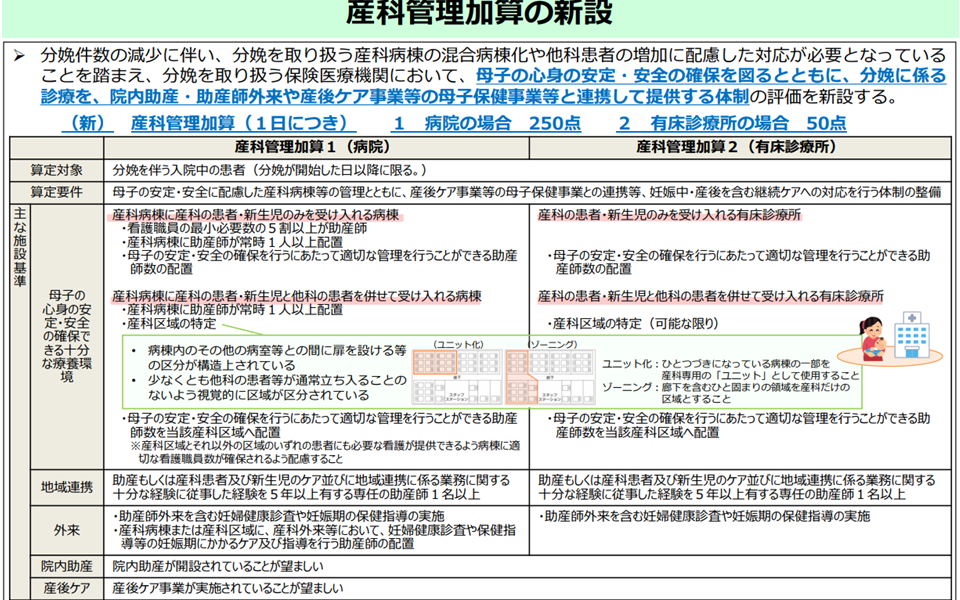Screen dimensions: 960x600
Task: Select the 産科管理加算２（有床診療所） column header
Action: coord(736,146)
